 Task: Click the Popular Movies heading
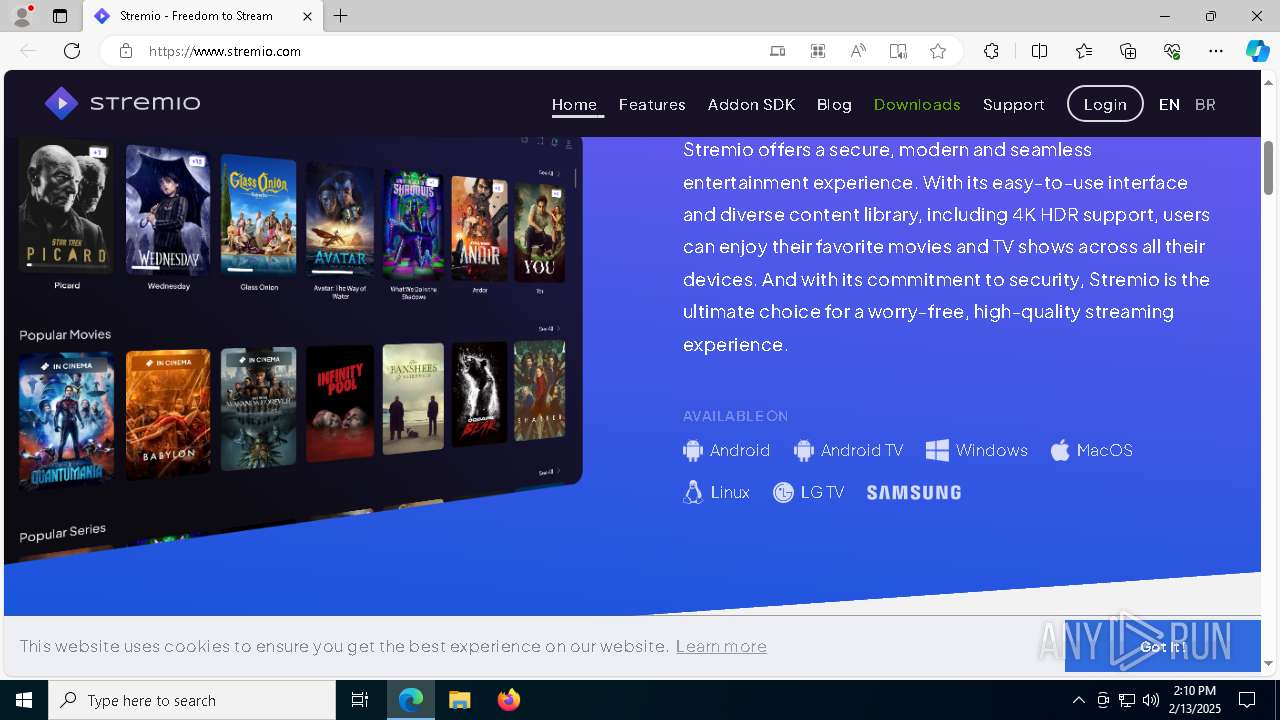[x=65, y=335]
